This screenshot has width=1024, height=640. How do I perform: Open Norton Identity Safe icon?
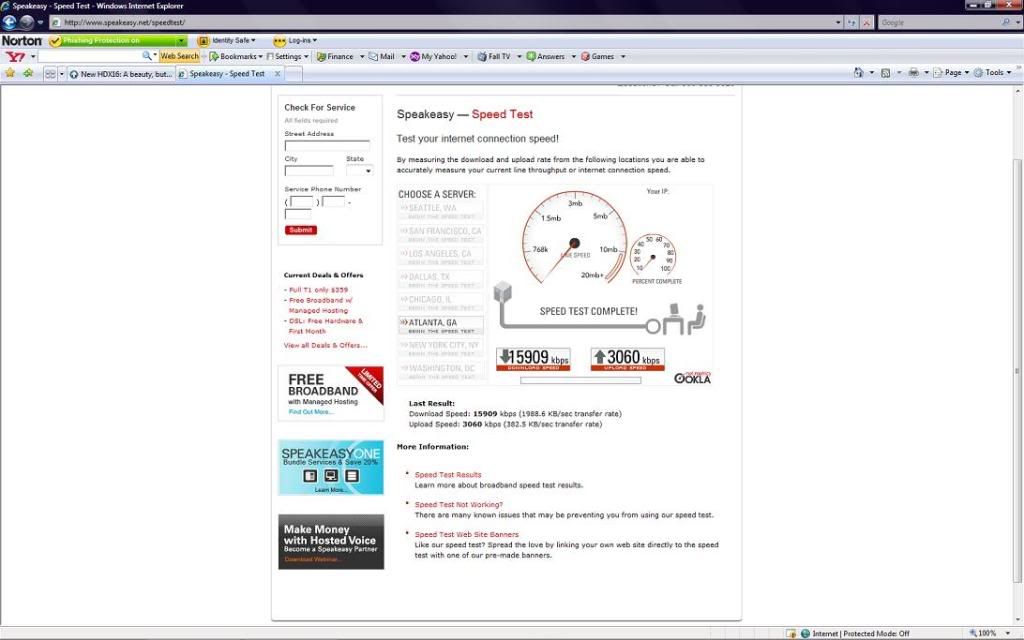click(203, 40)
